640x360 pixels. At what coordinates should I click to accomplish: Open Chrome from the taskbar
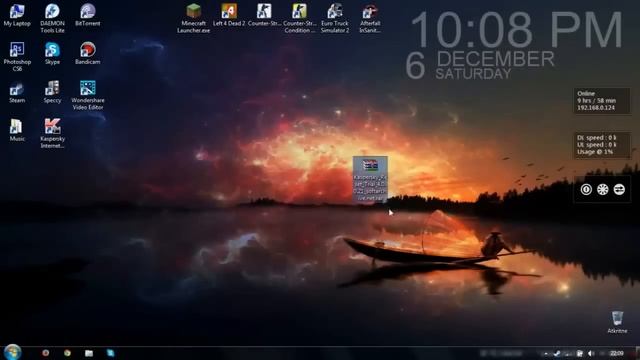coord(67,353)
